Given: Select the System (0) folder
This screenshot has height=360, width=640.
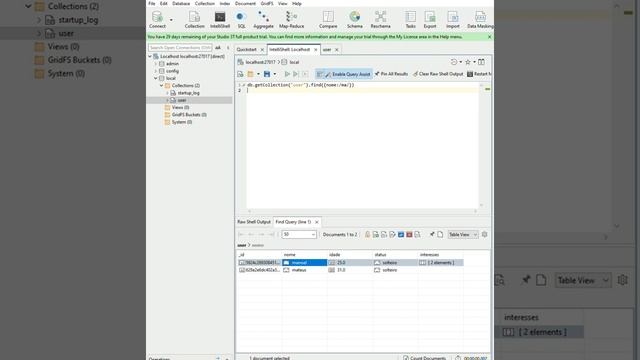Looking at the screenshot, I should click(182, 122).
